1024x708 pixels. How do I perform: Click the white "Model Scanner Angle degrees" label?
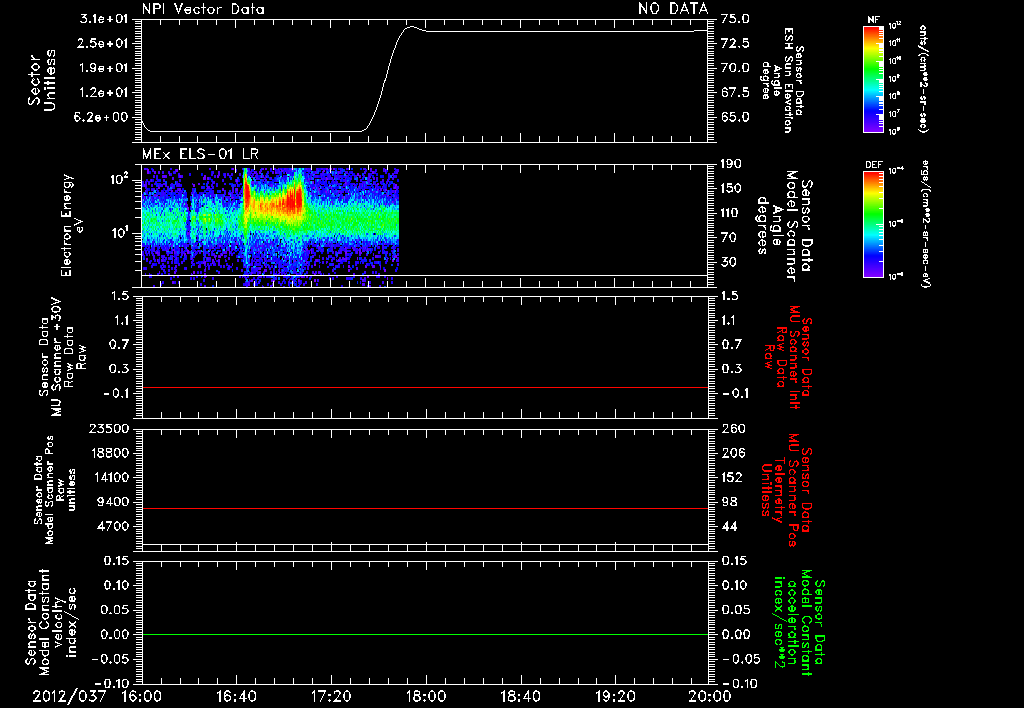(x=784, y=226)
